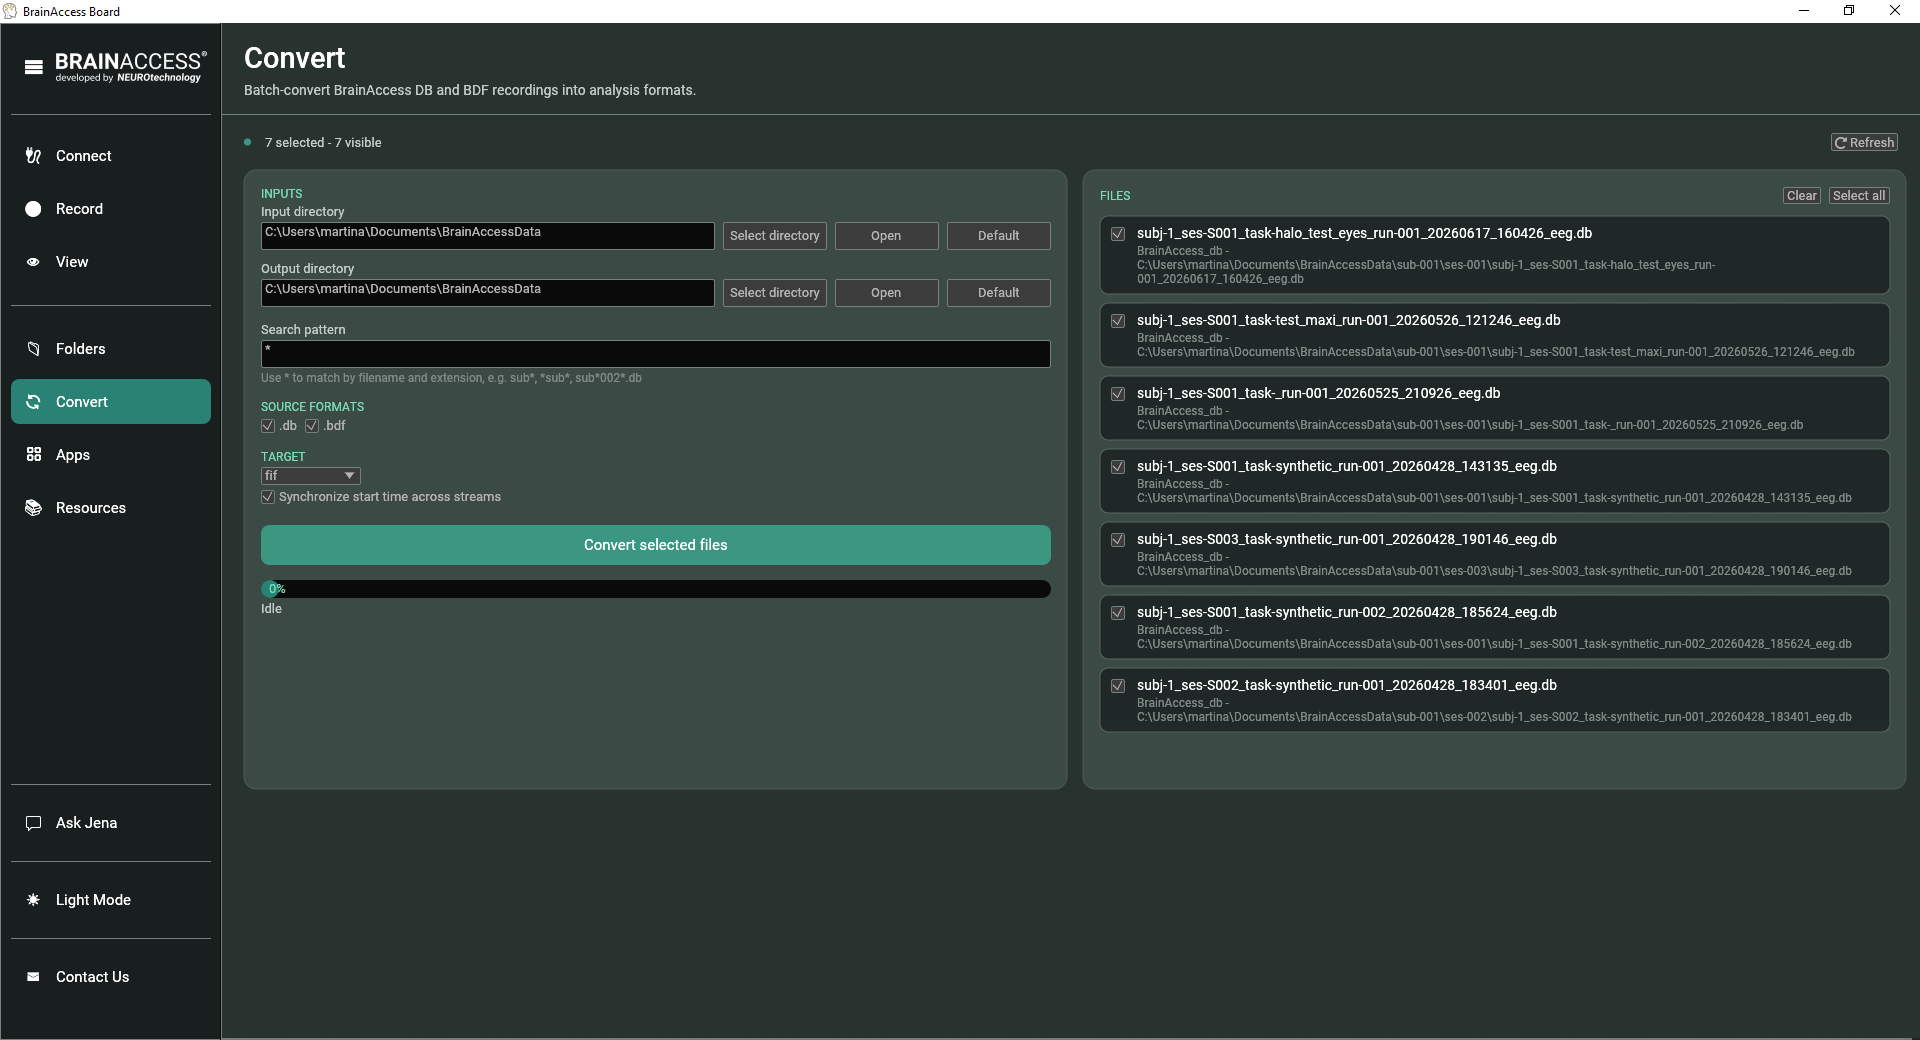Click the Record circle icon
The image size is (1920, 1040).
[x=33, y=209]
